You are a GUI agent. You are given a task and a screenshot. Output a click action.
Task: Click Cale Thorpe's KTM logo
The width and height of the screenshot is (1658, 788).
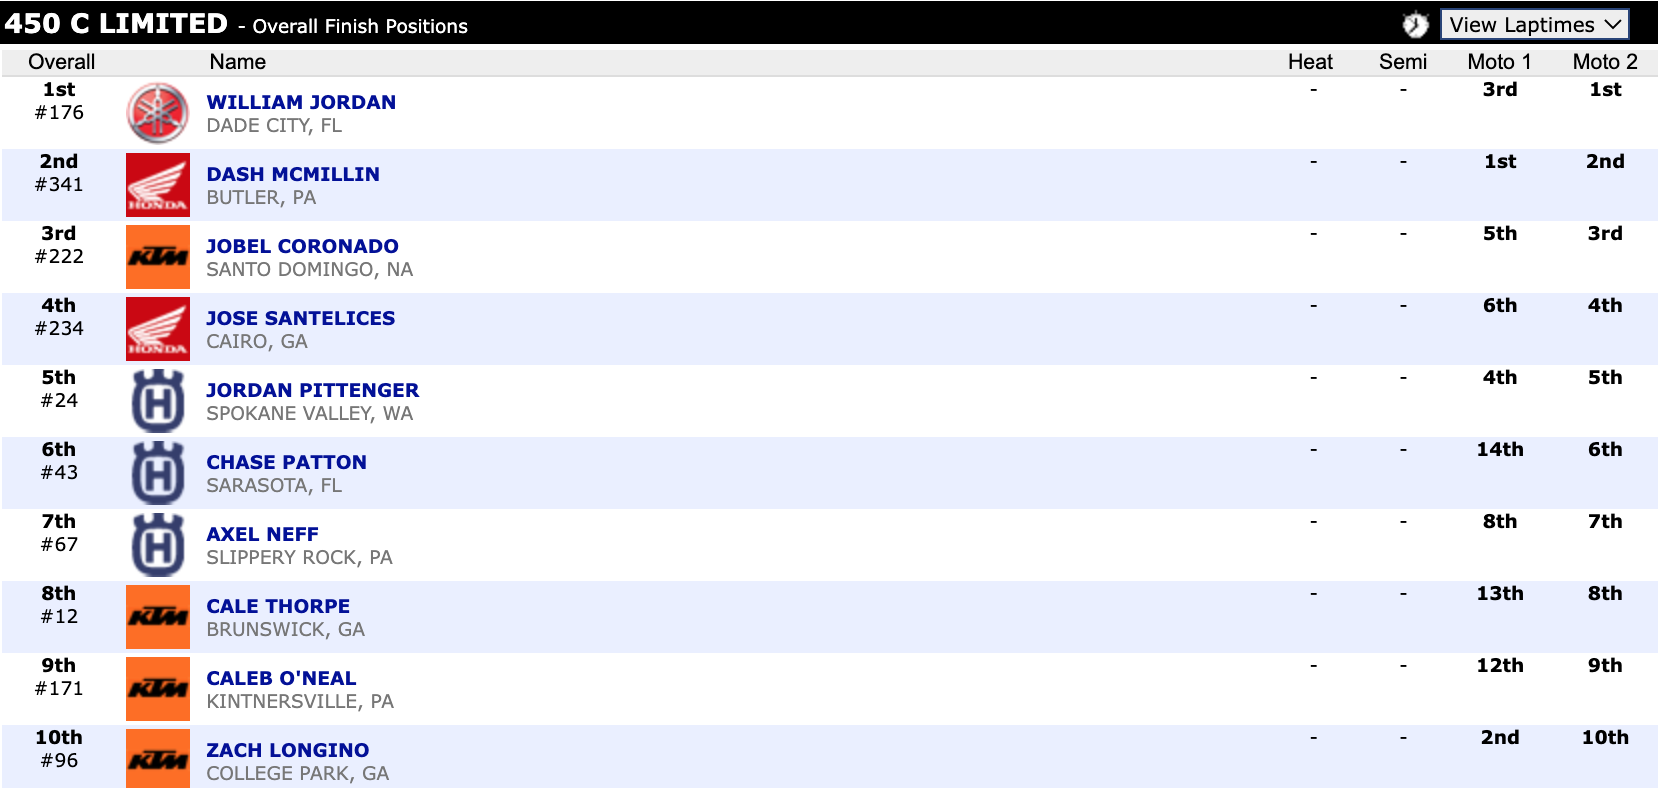click(x=157, y=617)
